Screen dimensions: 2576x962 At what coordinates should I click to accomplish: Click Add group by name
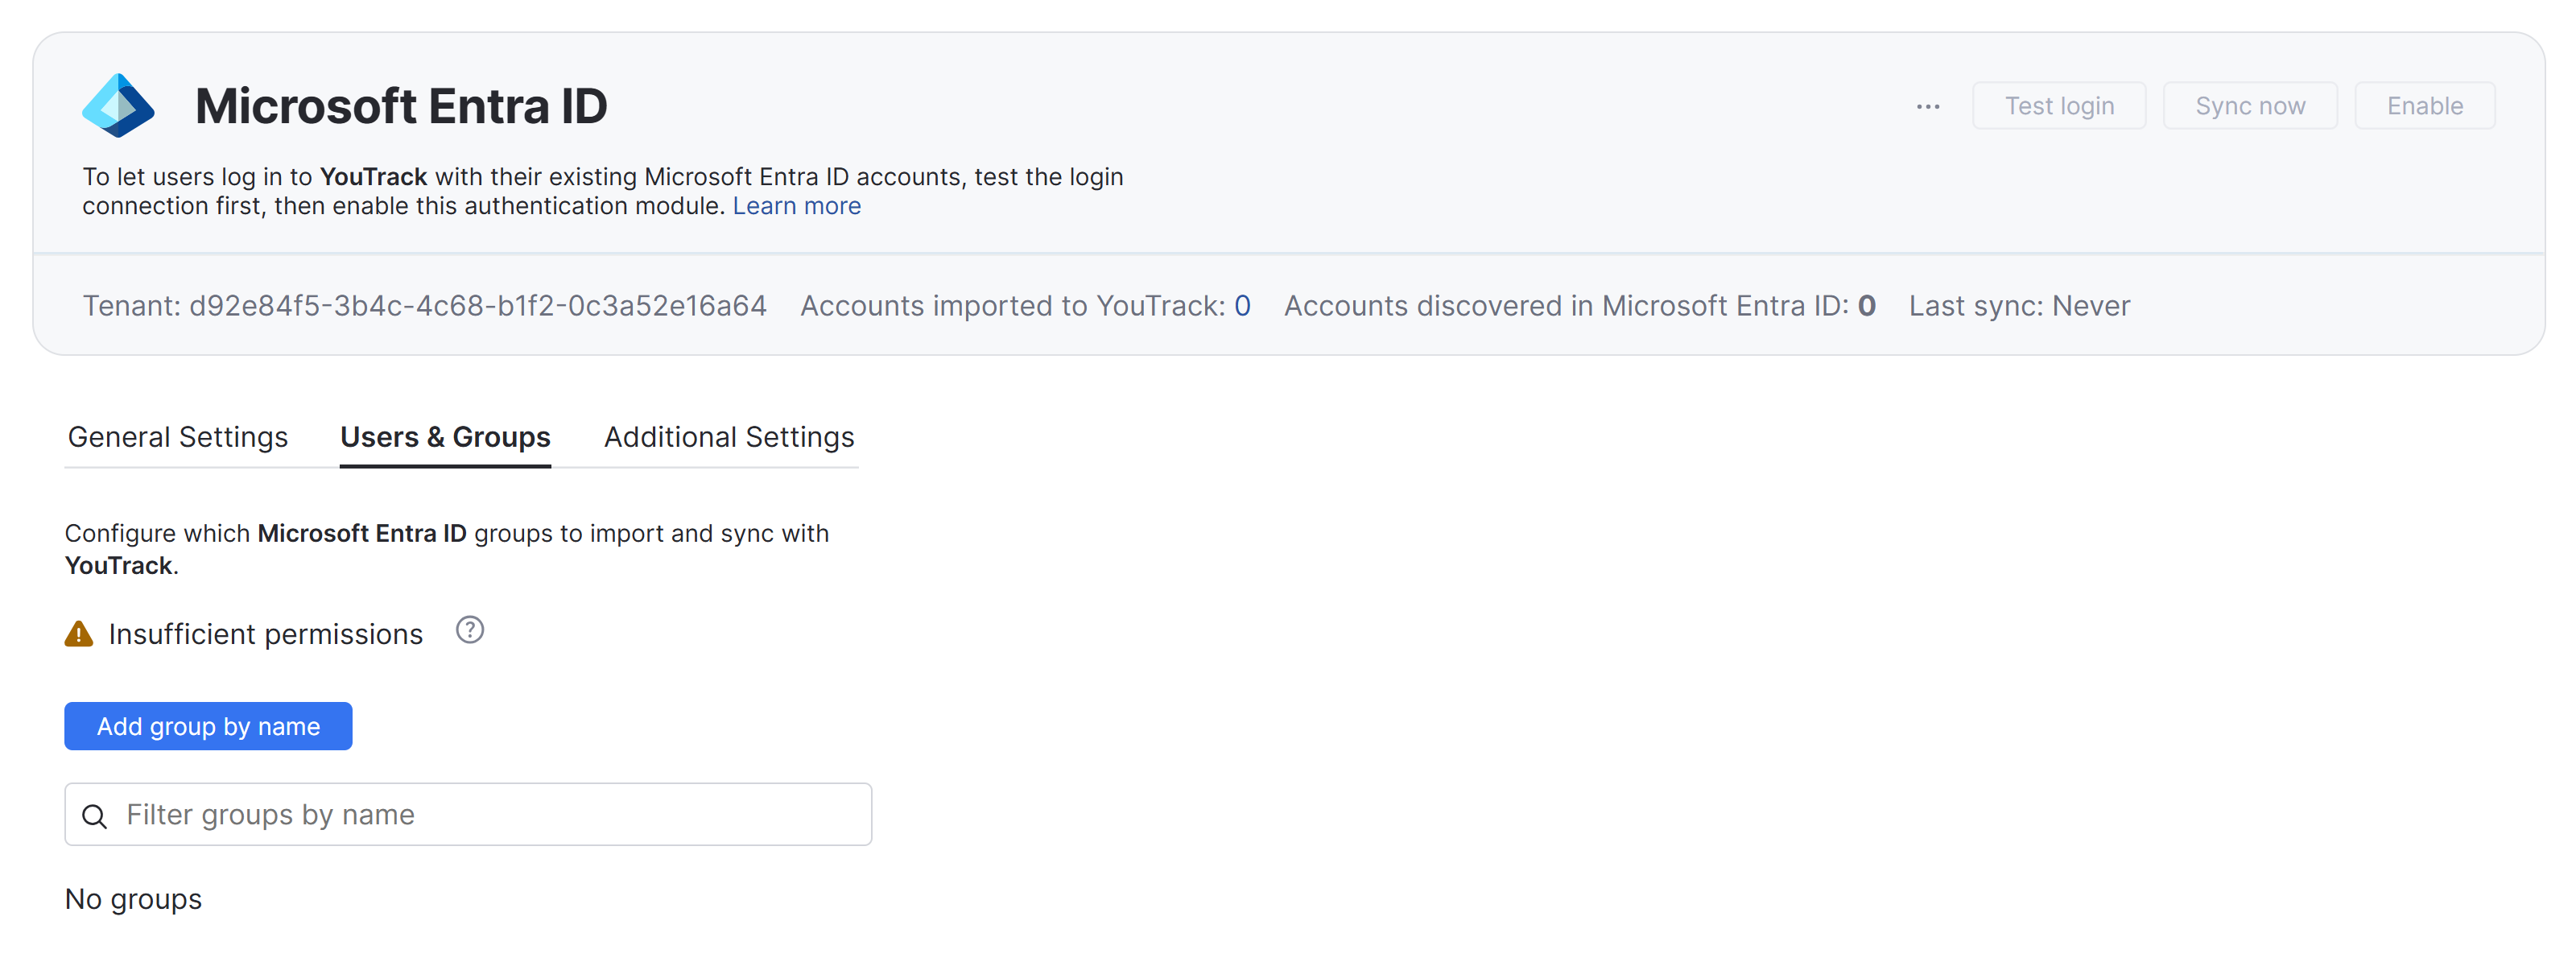208,726
